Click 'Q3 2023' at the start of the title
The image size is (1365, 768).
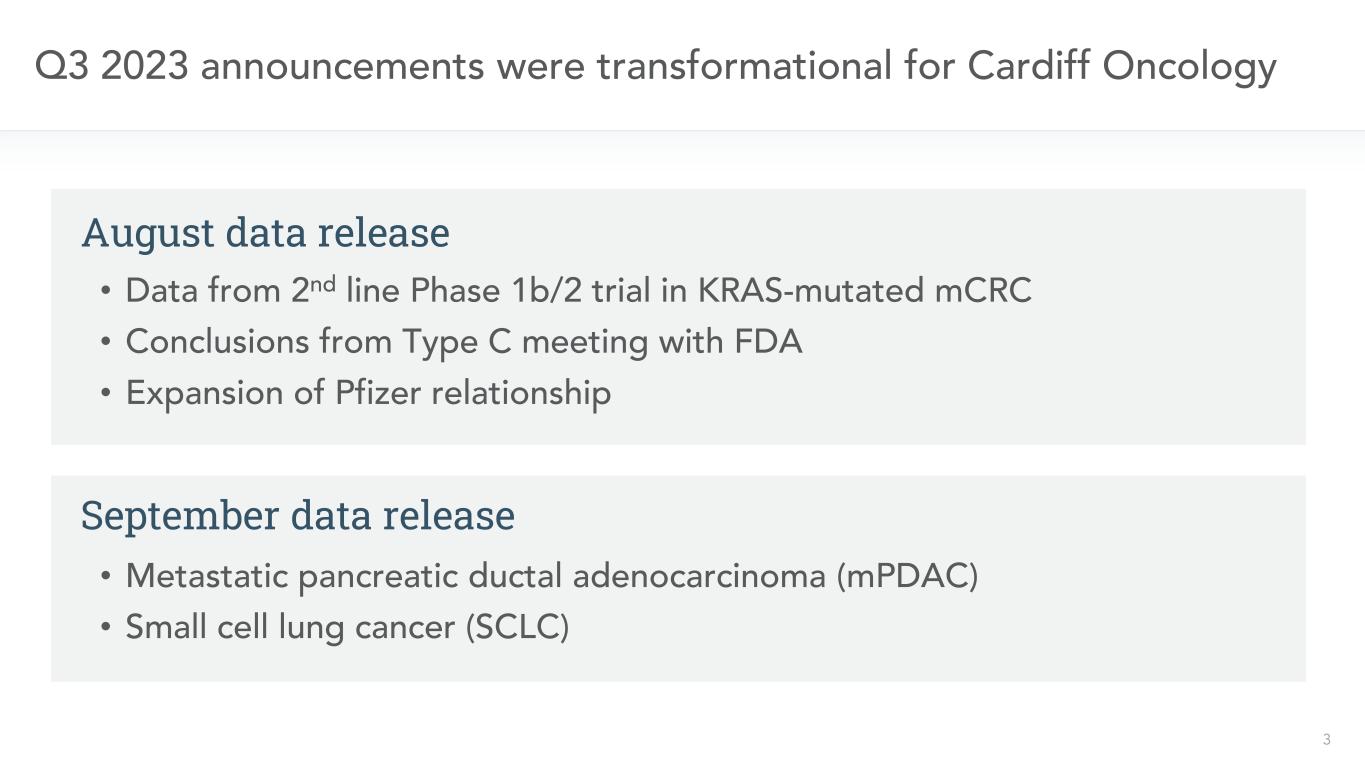112,67
